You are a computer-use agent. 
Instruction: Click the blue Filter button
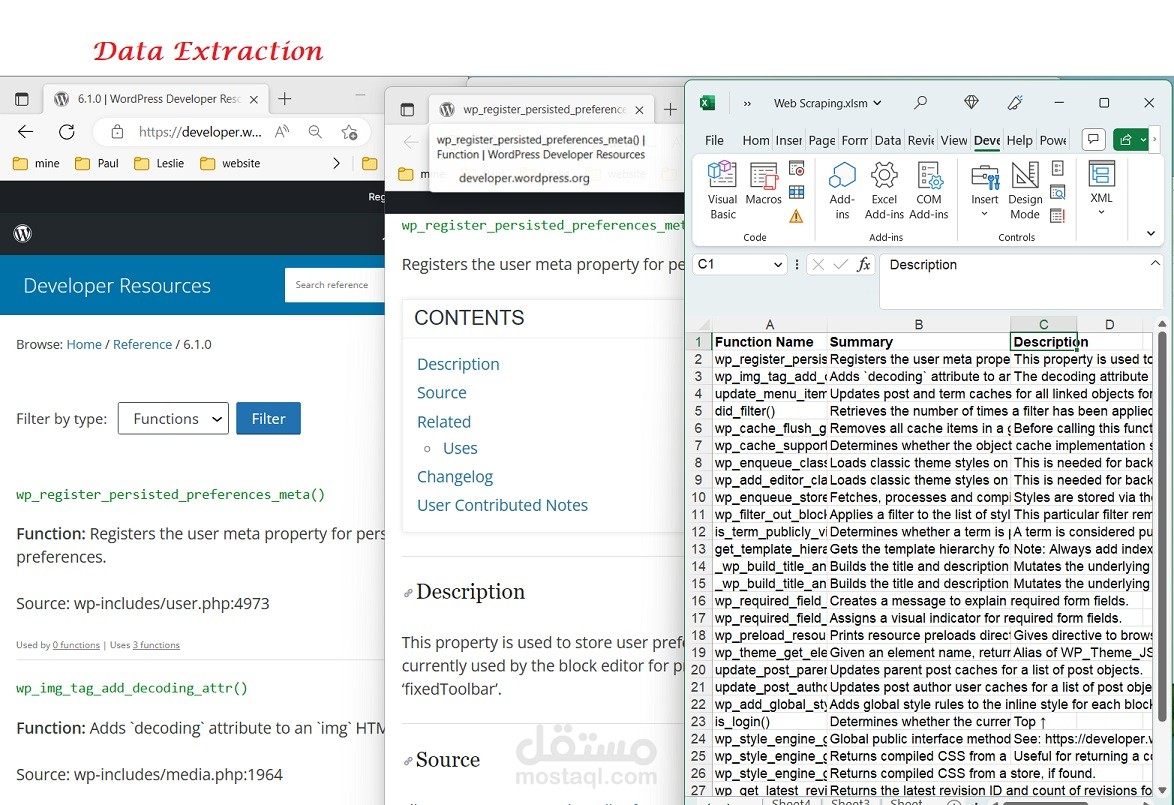point(268,419)
